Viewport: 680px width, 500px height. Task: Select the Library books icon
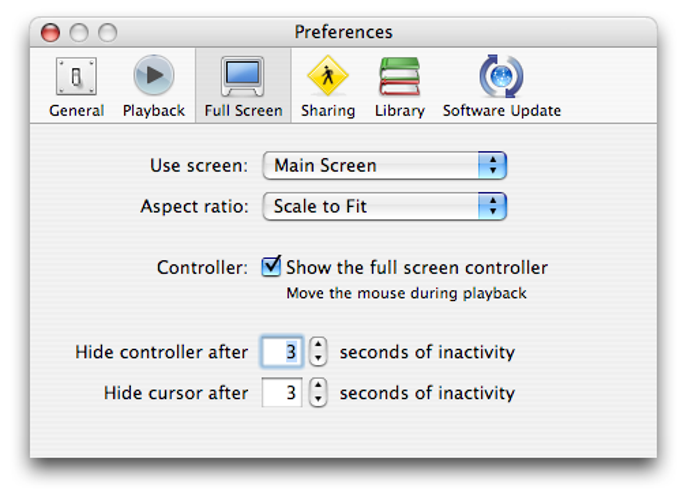399,77
